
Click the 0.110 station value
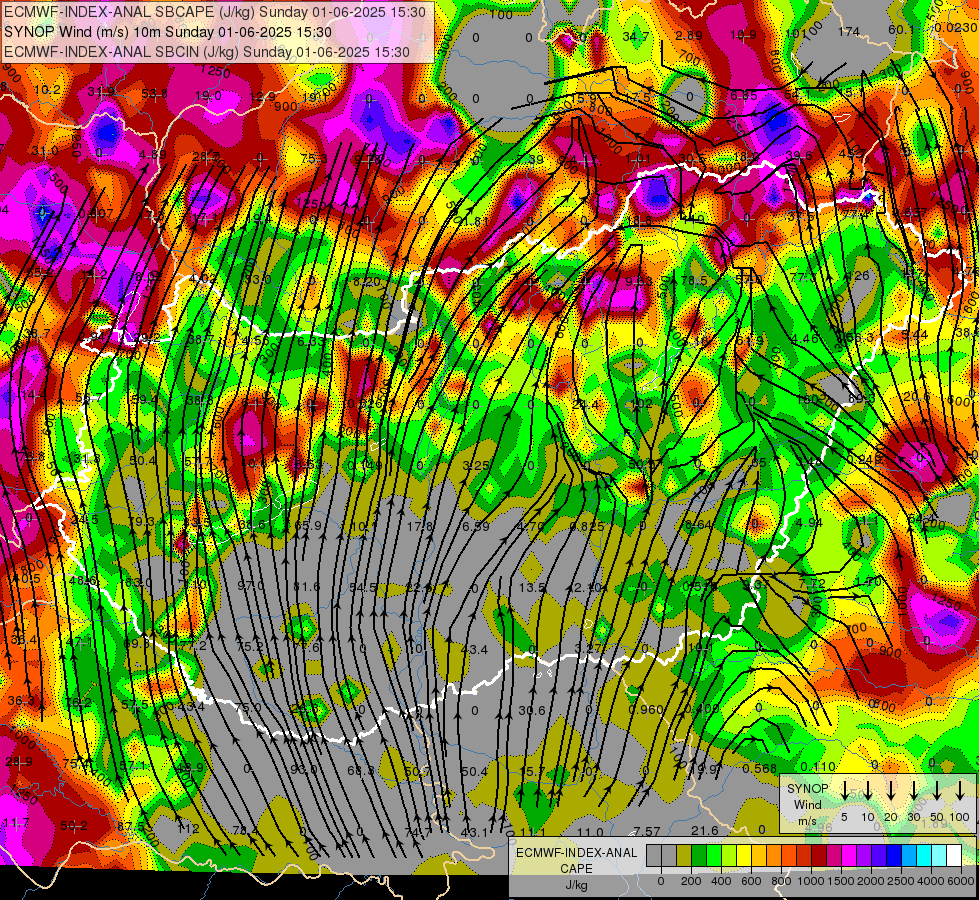(x=818, y=767)
